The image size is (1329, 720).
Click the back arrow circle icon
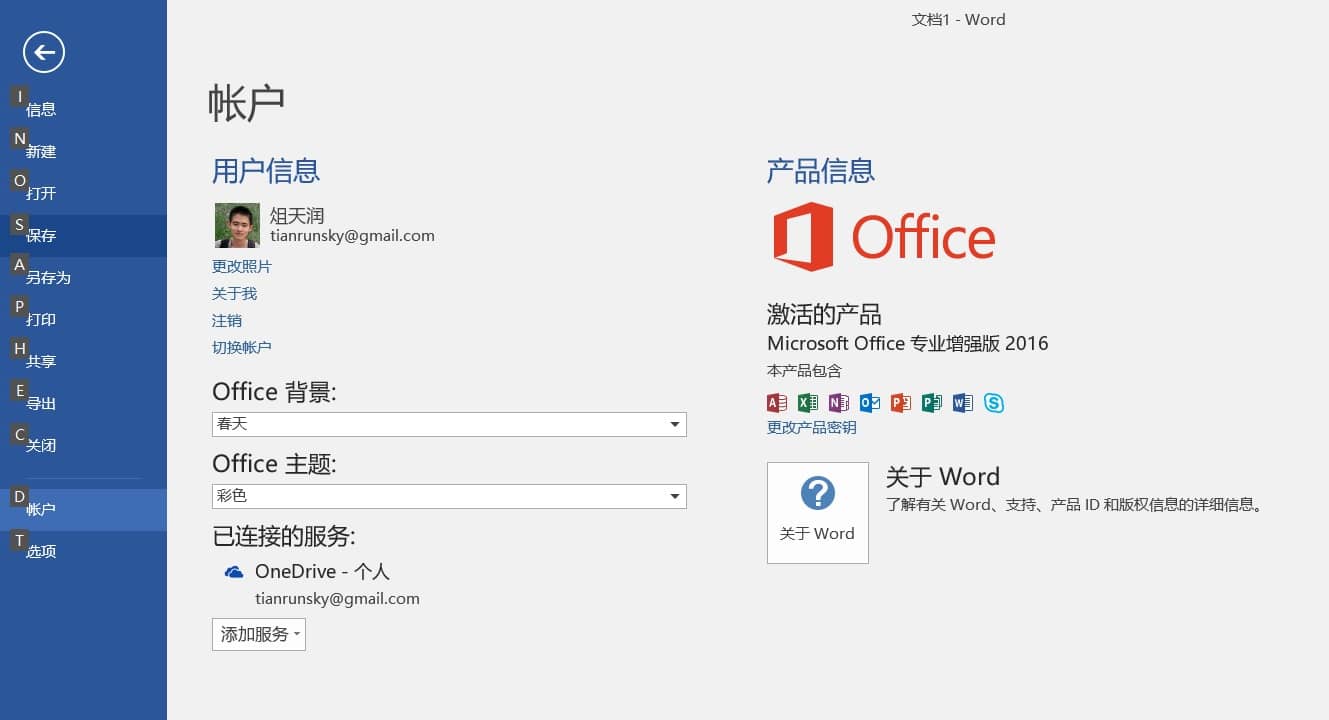click(44, 52)
